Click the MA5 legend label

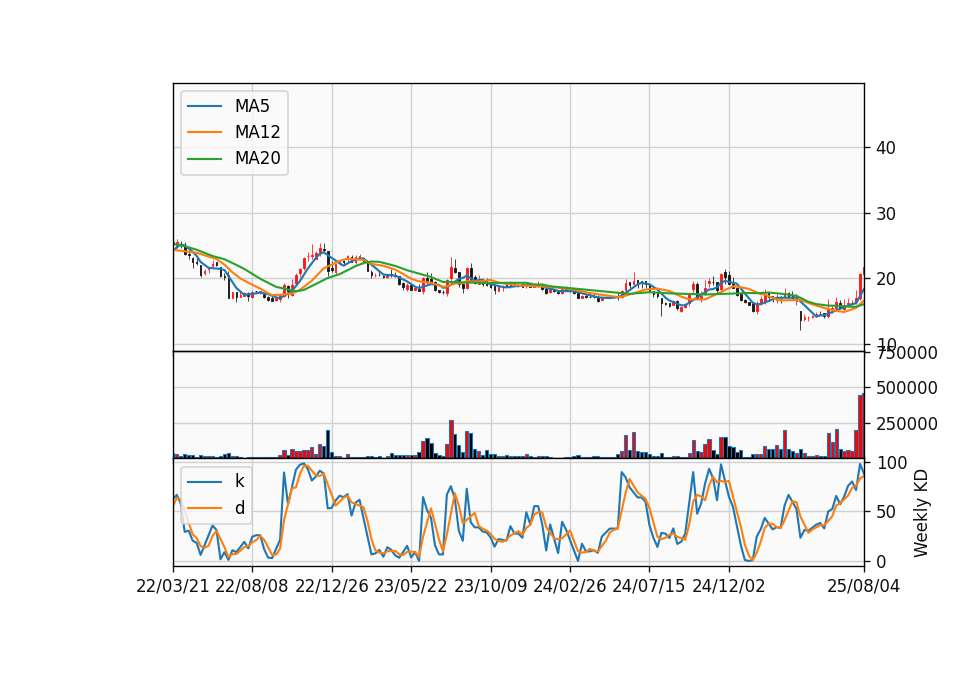[x=252, y=106]
